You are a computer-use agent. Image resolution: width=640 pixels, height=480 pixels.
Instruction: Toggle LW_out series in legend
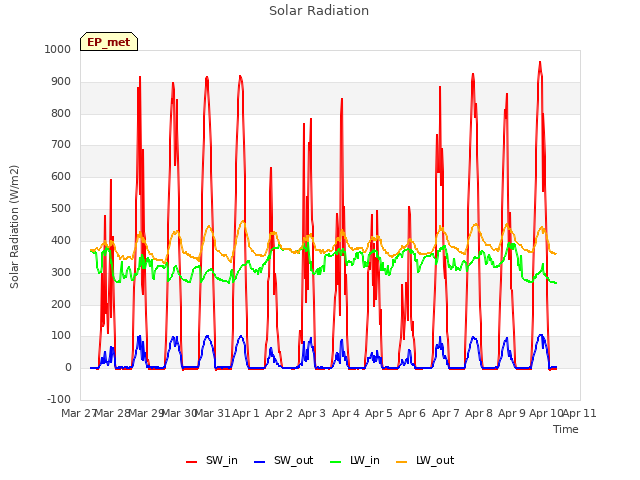[425, 461]
